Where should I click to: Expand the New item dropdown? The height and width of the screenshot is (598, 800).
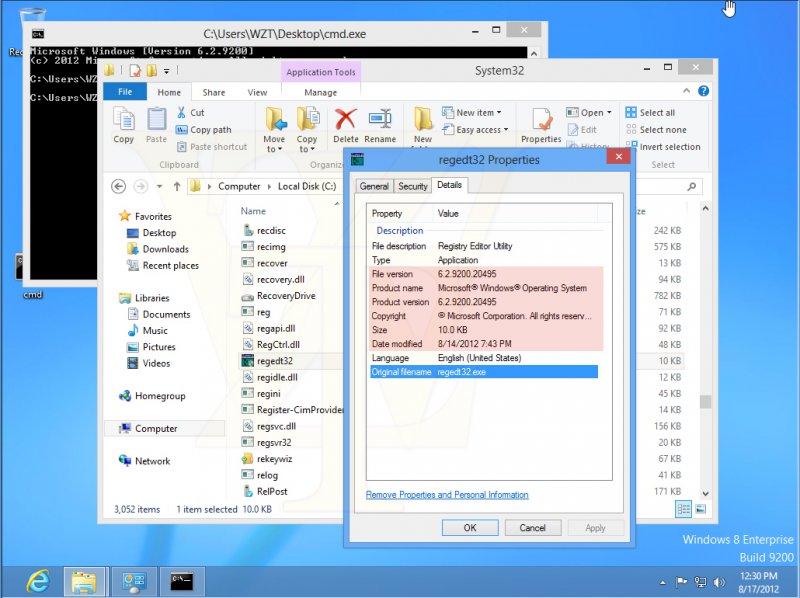coord(479,113)
